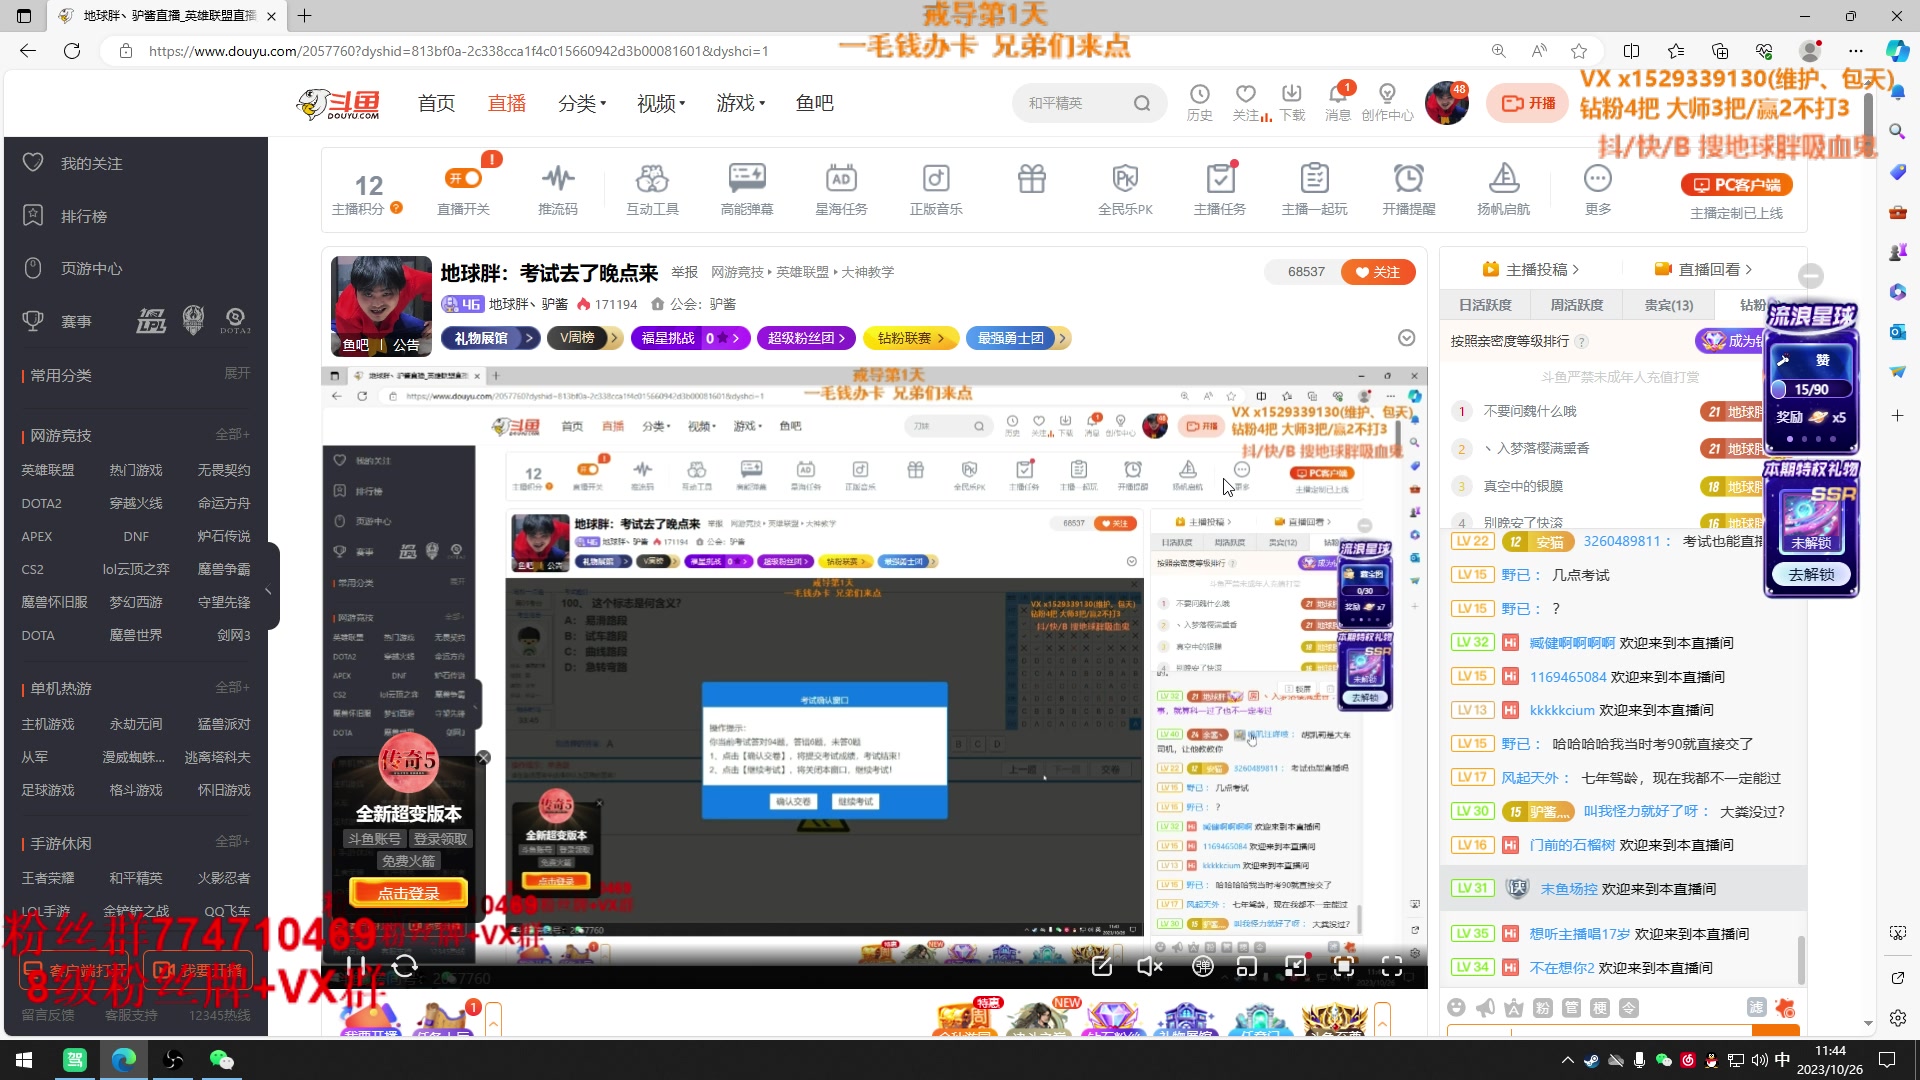The width and height of the screenshot is (1920, 1080).
Task: Go to 首页 home page
Action: tap(436, 103)
